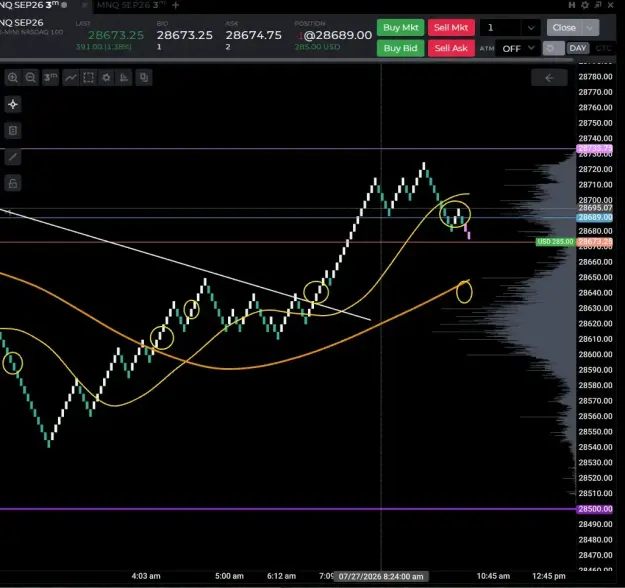Screen dimensions: 625x588
Task: Click the 12:45 pm time axis label
Action: coord(548,576)
